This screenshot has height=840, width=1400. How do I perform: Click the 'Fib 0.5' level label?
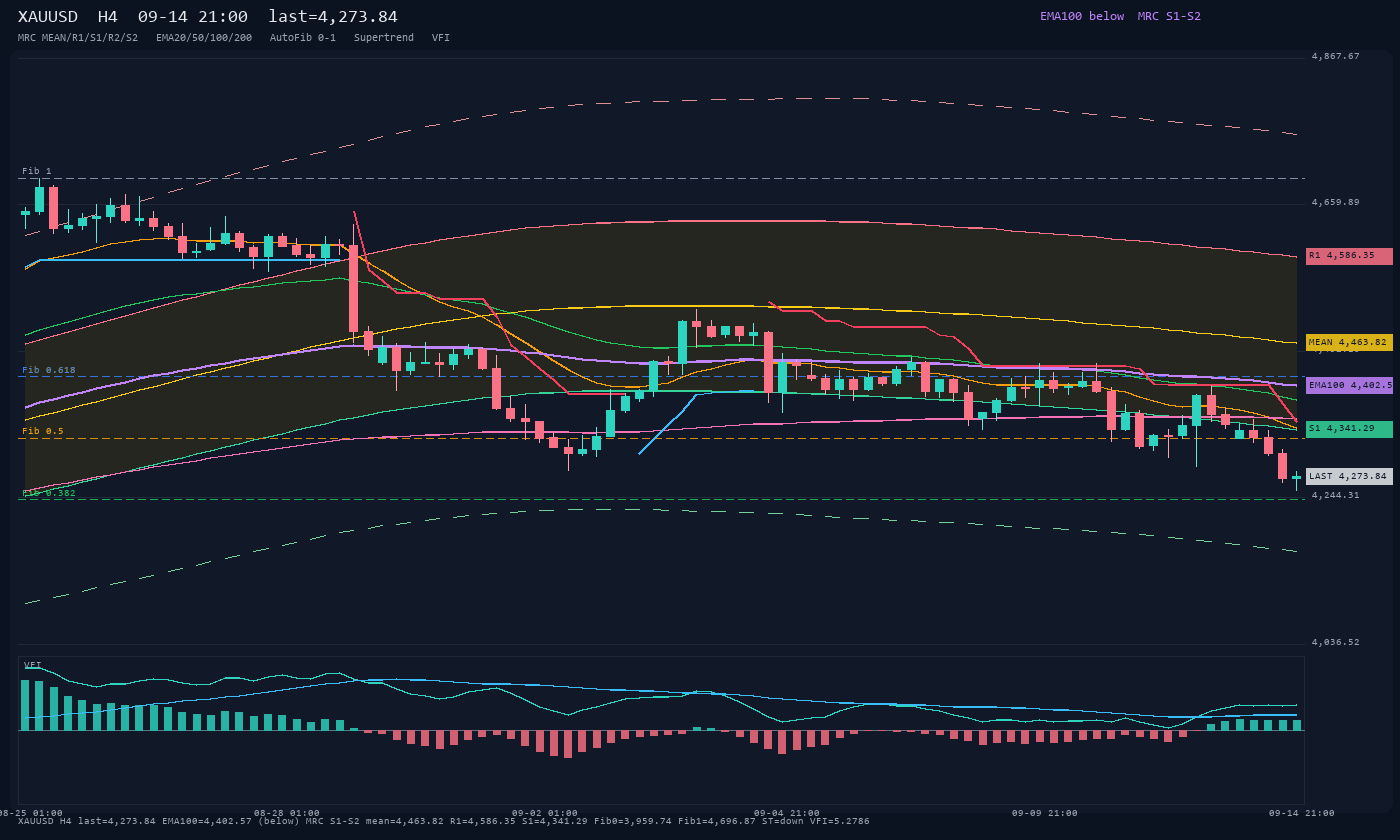pyautogui.click(x=43, y=431)
